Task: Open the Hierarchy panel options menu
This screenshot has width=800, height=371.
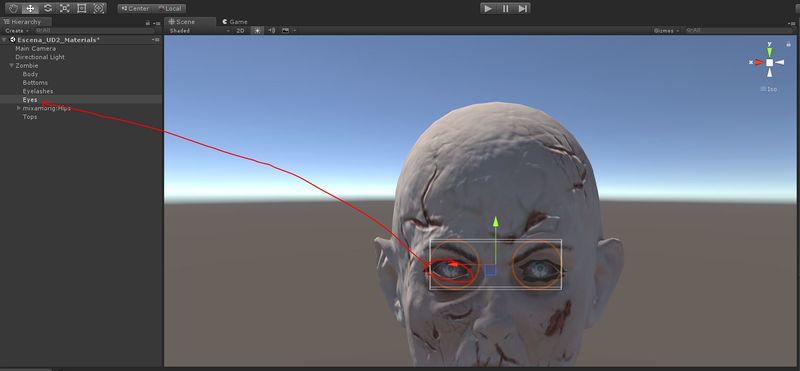Action: pos(157,22)
